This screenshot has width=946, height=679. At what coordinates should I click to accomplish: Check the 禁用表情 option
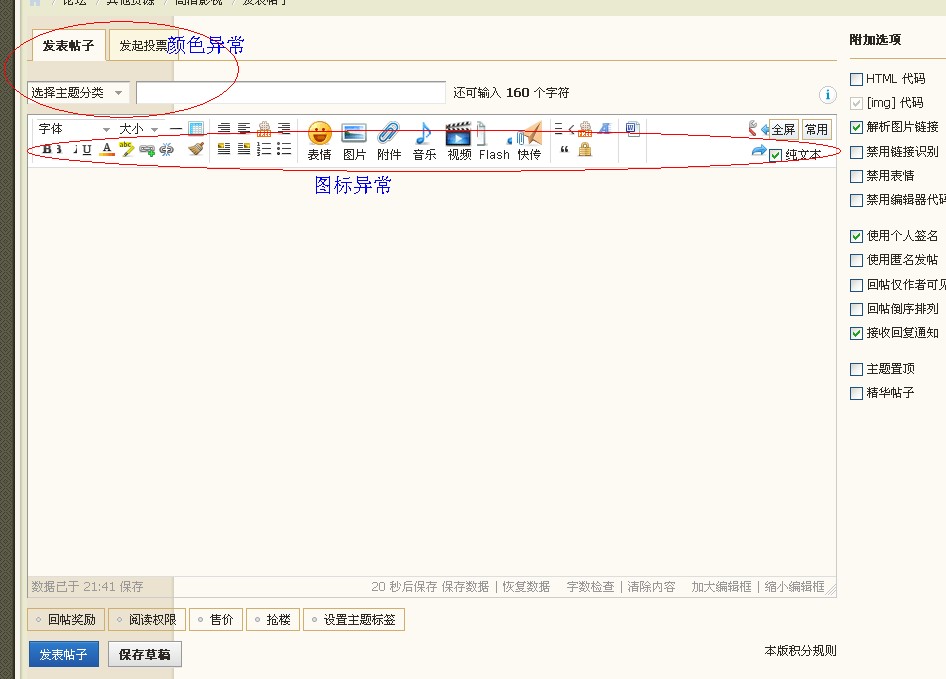[x=856, y=176]
